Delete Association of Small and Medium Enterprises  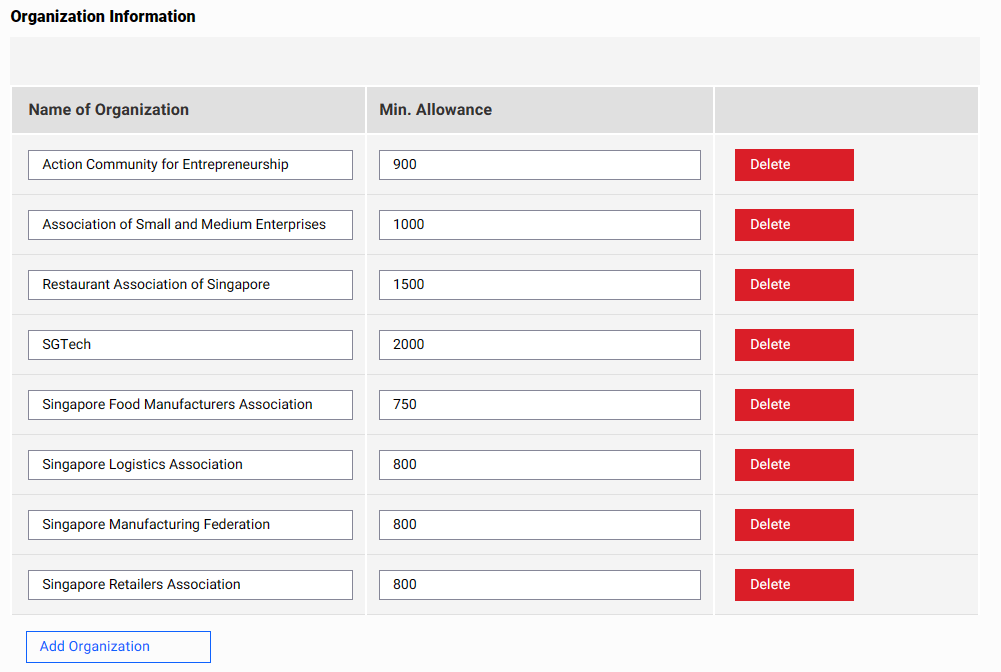pos(794,225)
